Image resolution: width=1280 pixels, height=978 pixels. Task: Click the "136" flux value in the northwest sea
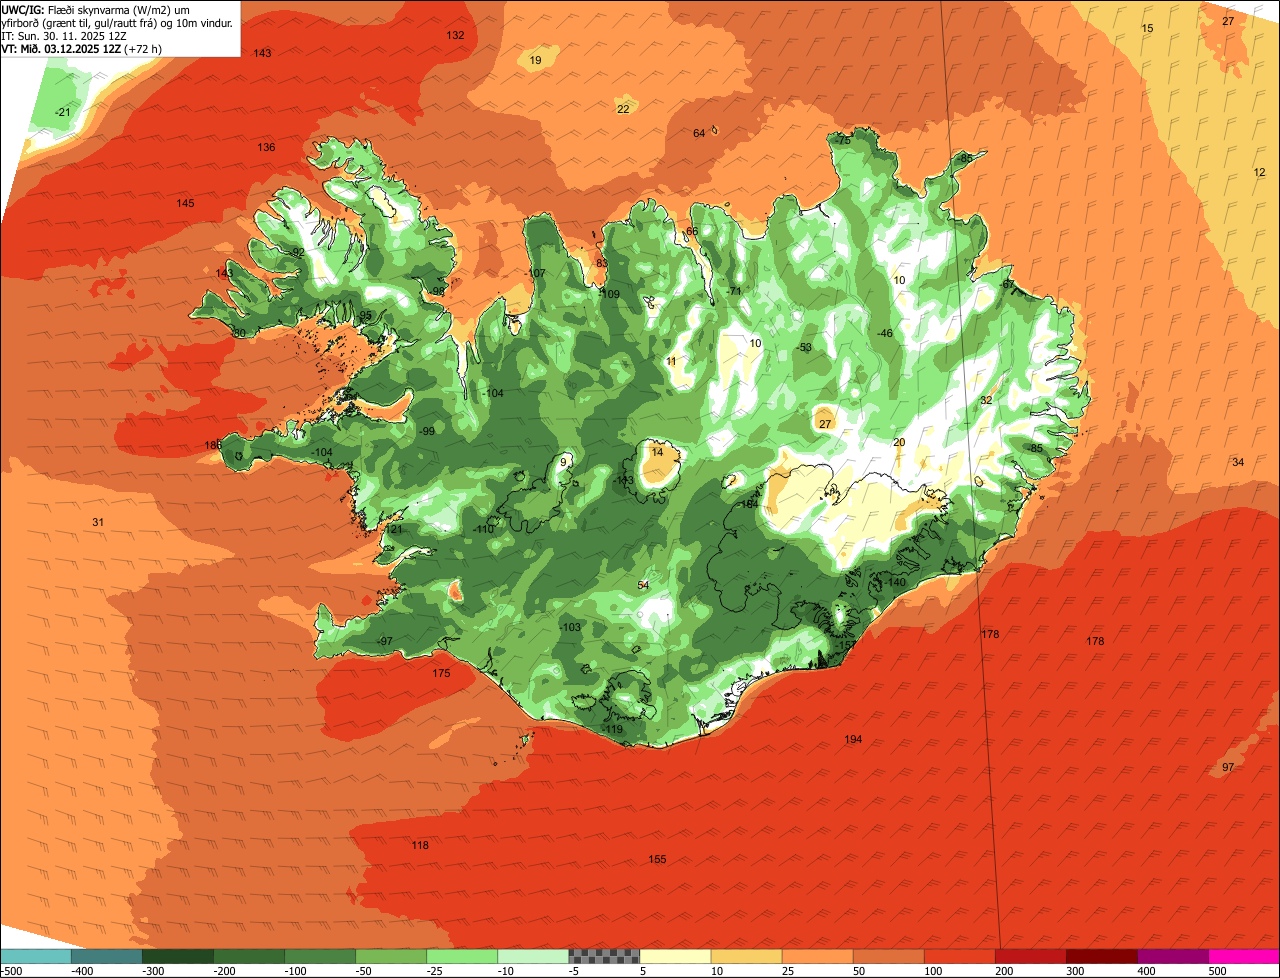(x=266, y=148)
